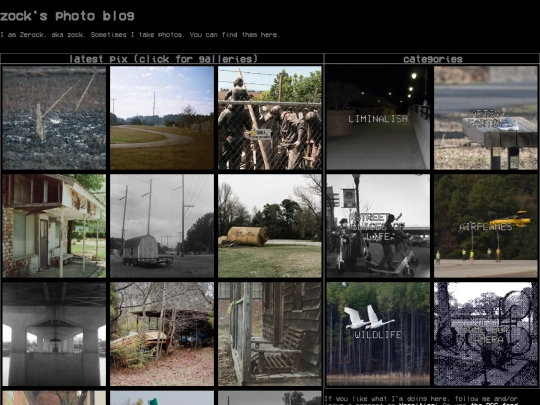Open the overturned yellow tank photo

tap(270, 226)
